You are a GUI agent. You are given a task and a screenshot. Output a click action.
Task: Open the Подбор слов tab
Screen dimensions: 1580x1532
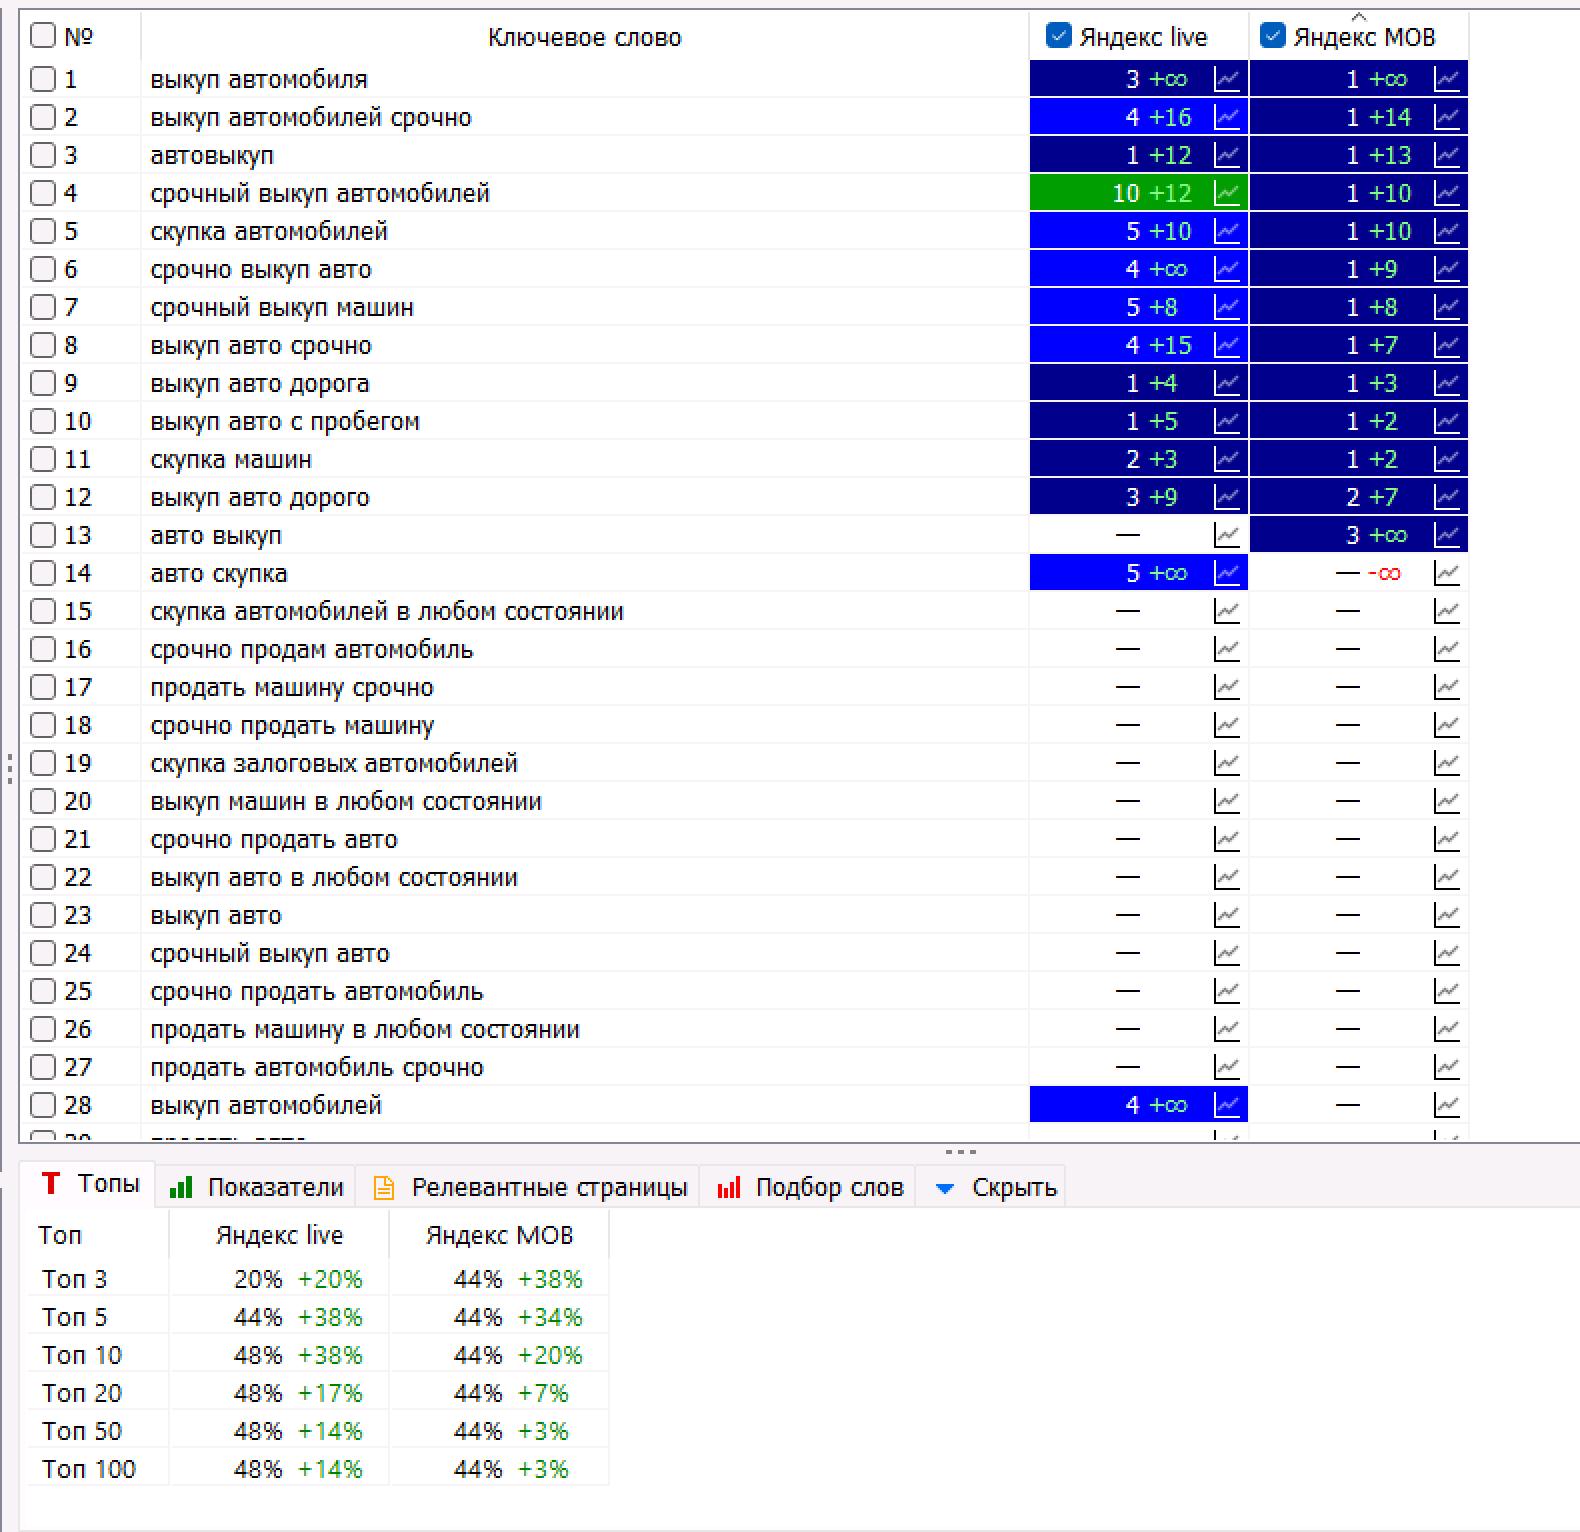810,1187
